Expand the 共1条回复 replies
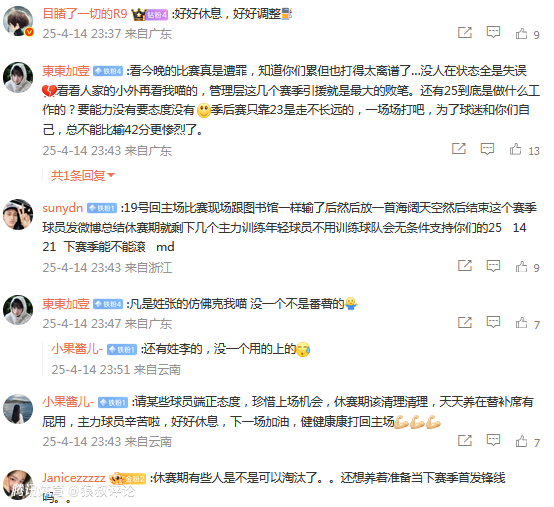Viewport: 554px width, 507px height. [x=83, y=175]
